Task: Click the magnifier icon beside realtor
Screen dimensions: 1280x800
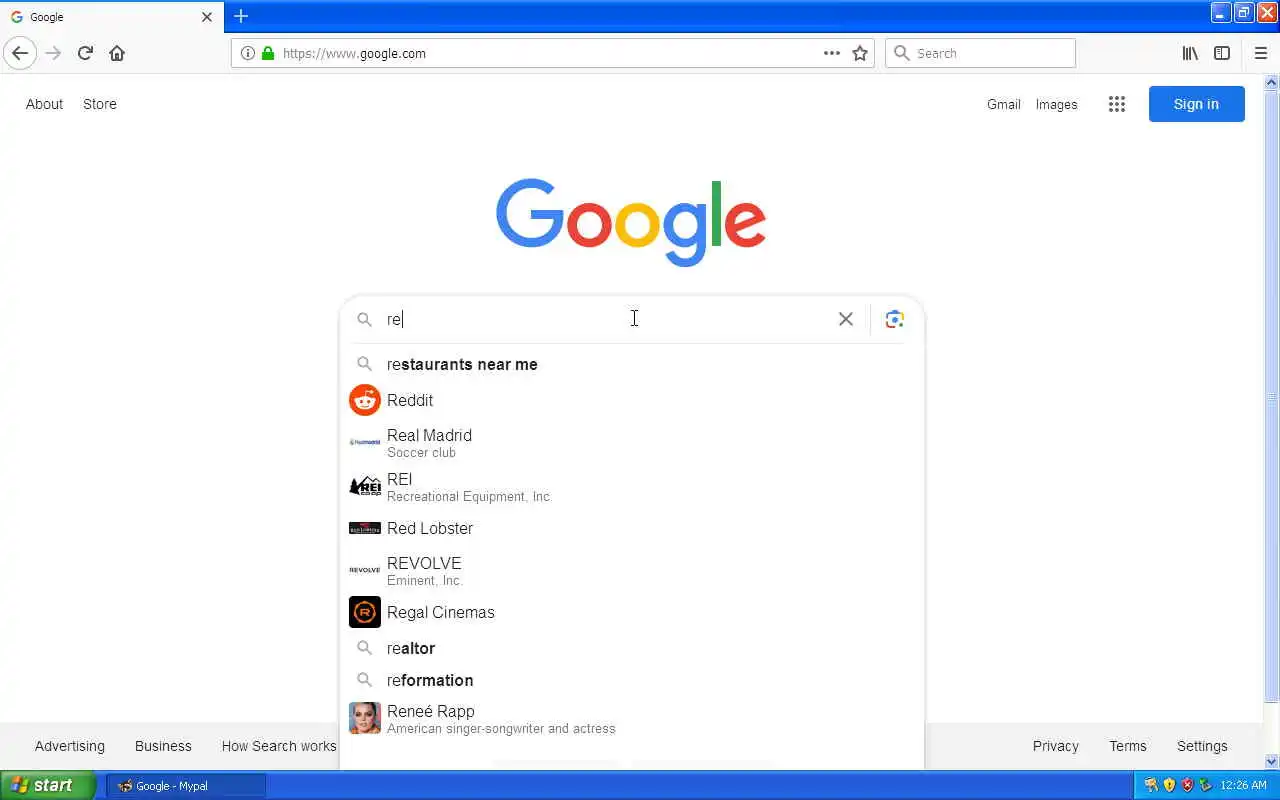Action: 365,648
